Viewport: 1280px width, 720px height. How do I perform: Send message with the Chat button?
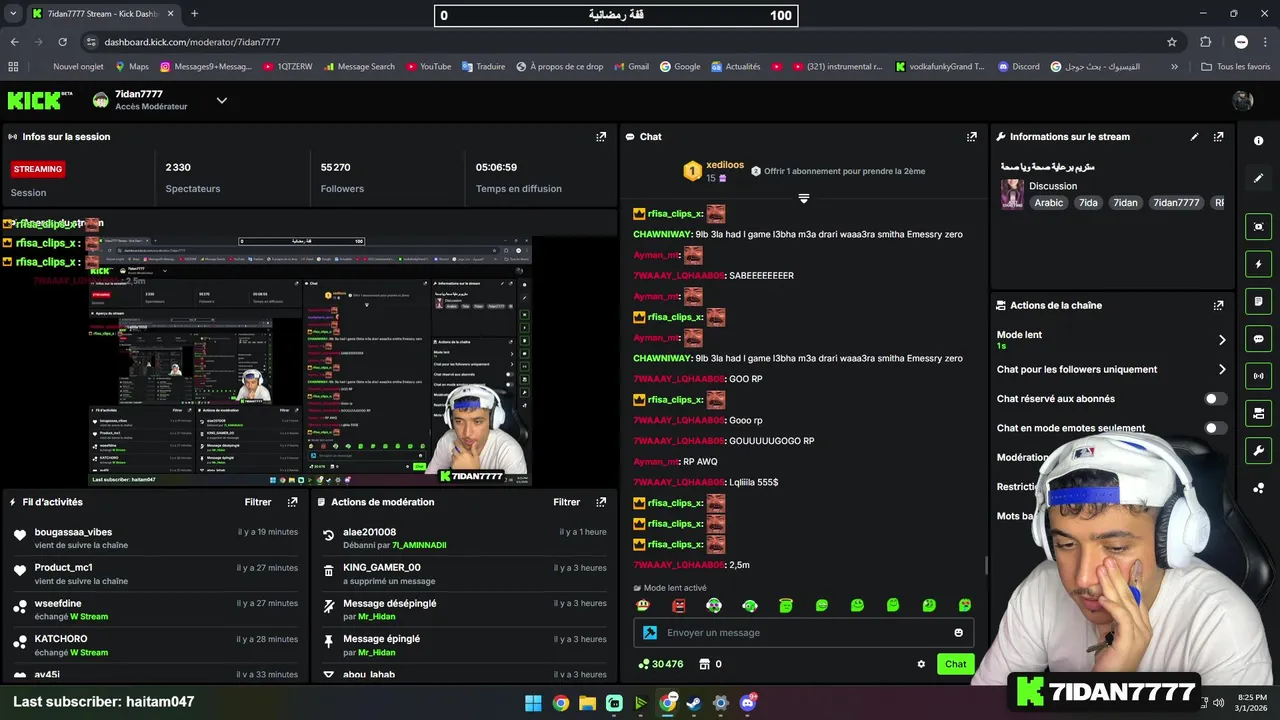[955, 664]
